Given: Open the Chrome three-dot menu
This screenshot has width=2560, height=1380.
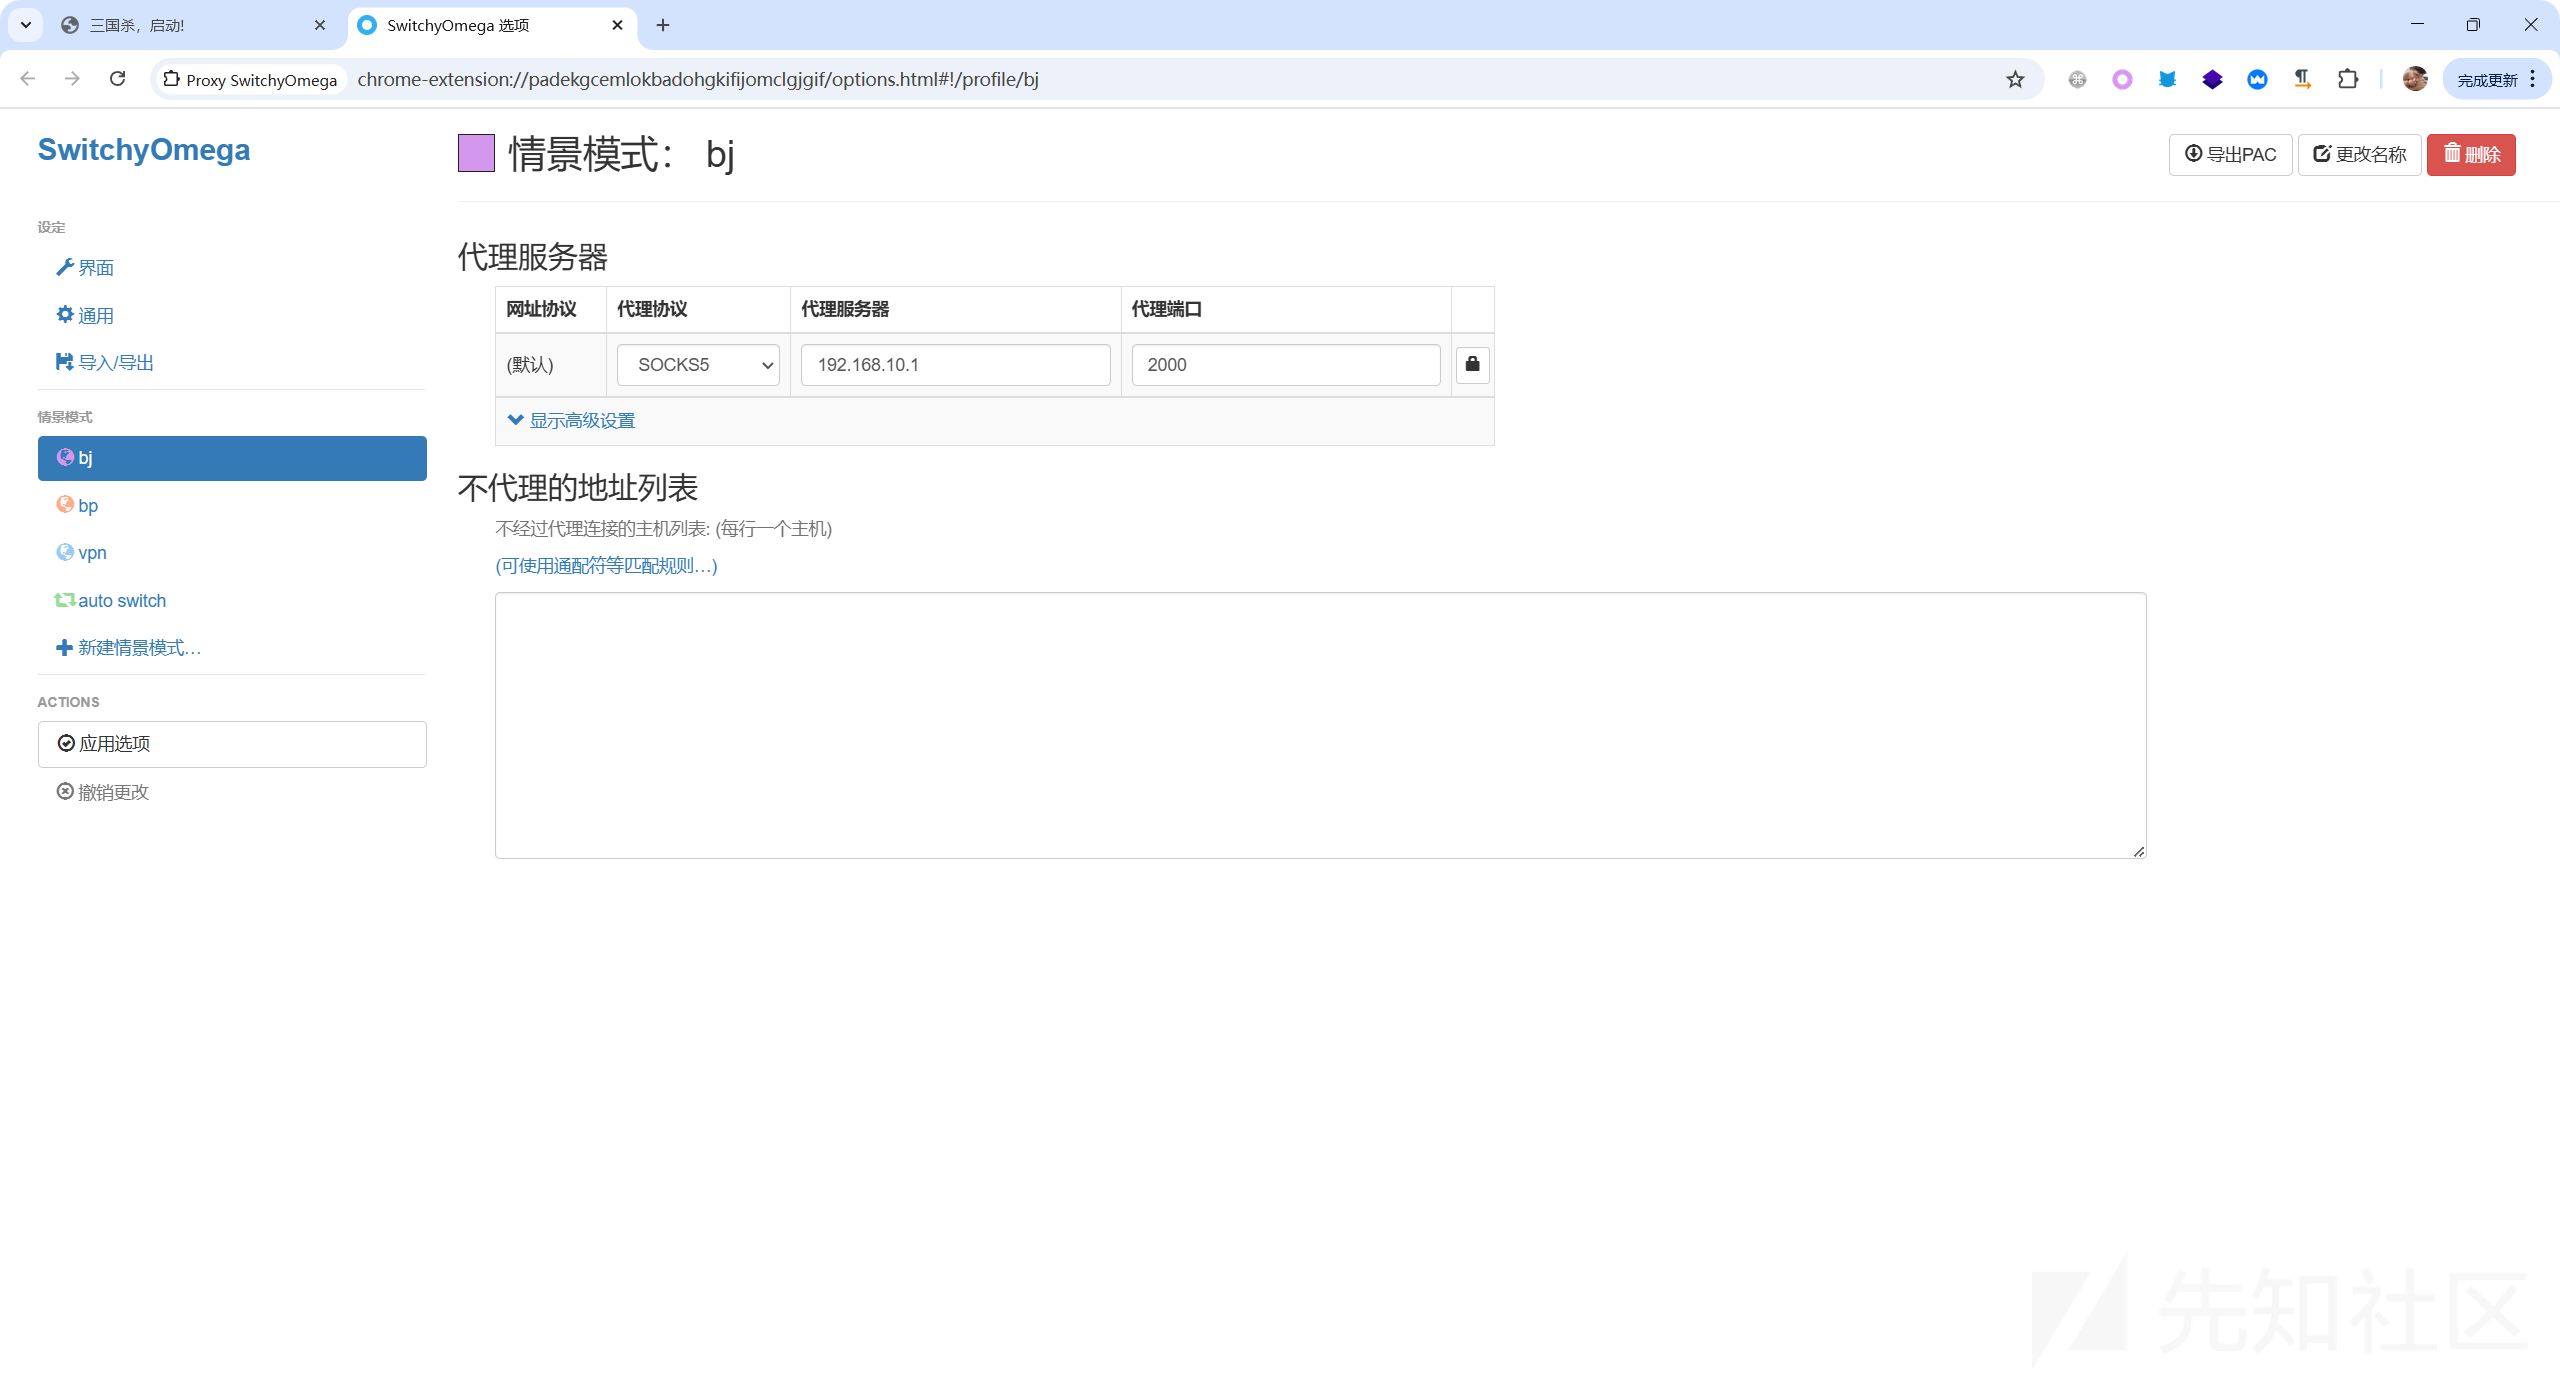Looking at the screenshot, I should tap(2533, 79).
